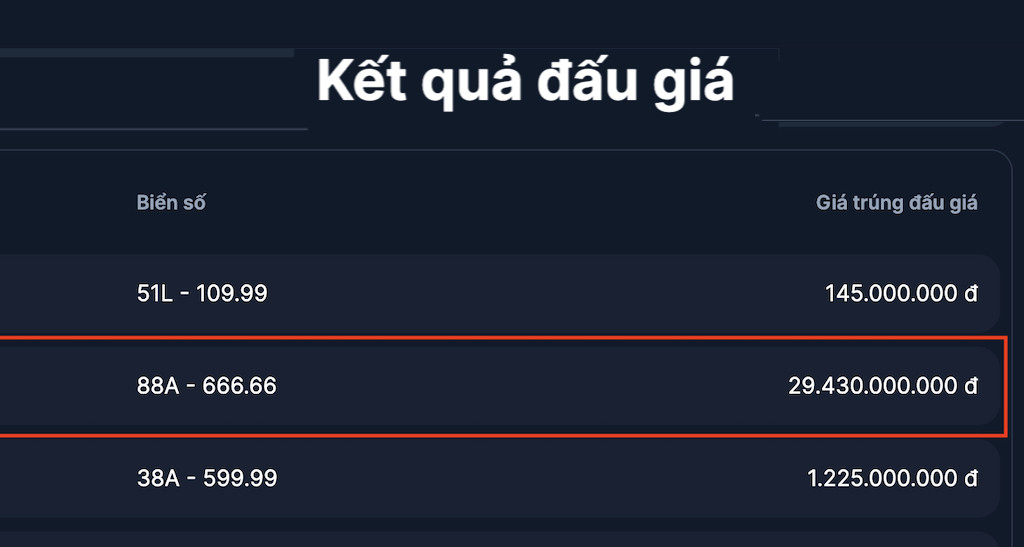Click the 29.430.000.000 đ winning price
Screen dimensions: 1024x547
click(873, 386)
